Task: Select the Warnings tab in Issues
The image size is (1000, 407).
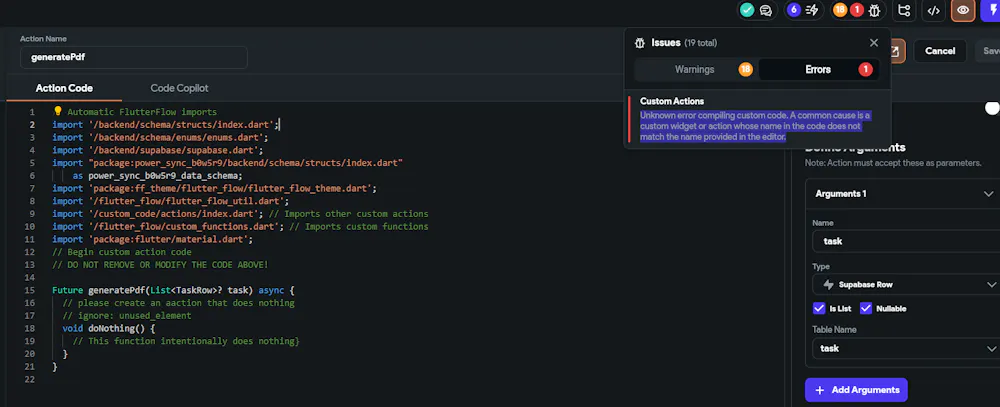Action: point(695,70)
